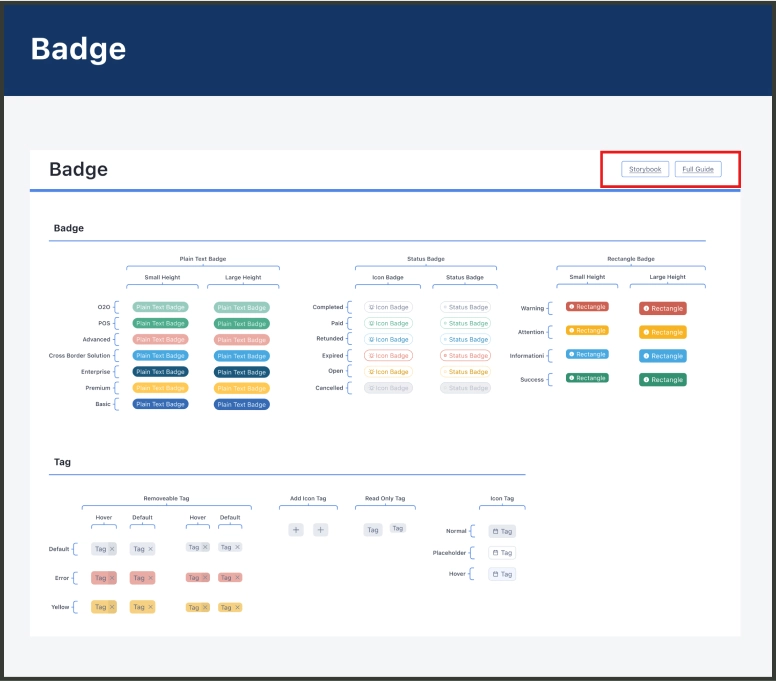Click the large Success Rectangle badge
Viewport: 776px width, 681px height.
pyautogui.click(x=663, y=380)
